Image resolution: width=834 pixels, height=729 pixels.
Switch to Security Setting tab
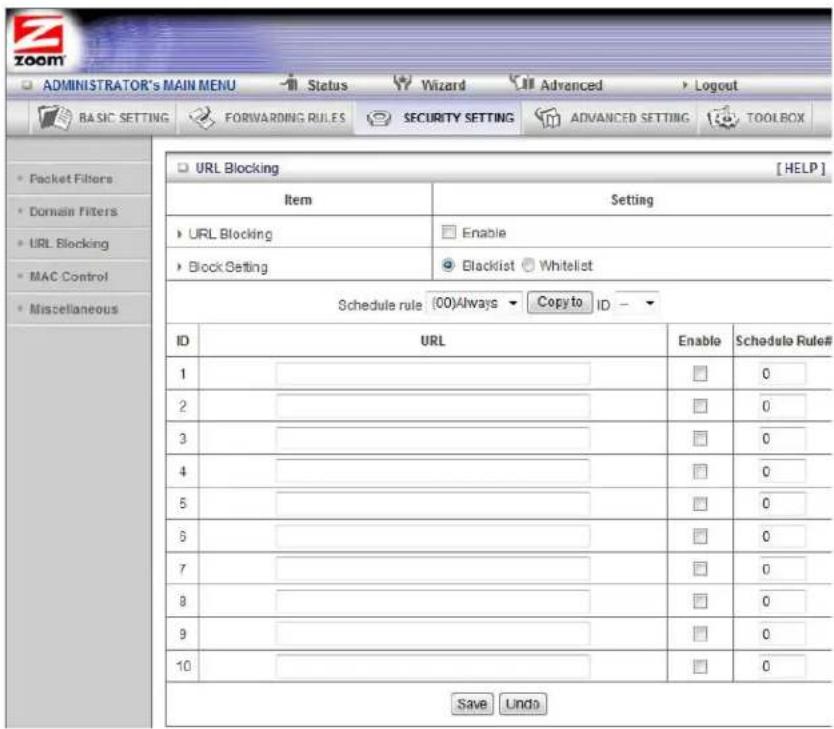point(440,118)
